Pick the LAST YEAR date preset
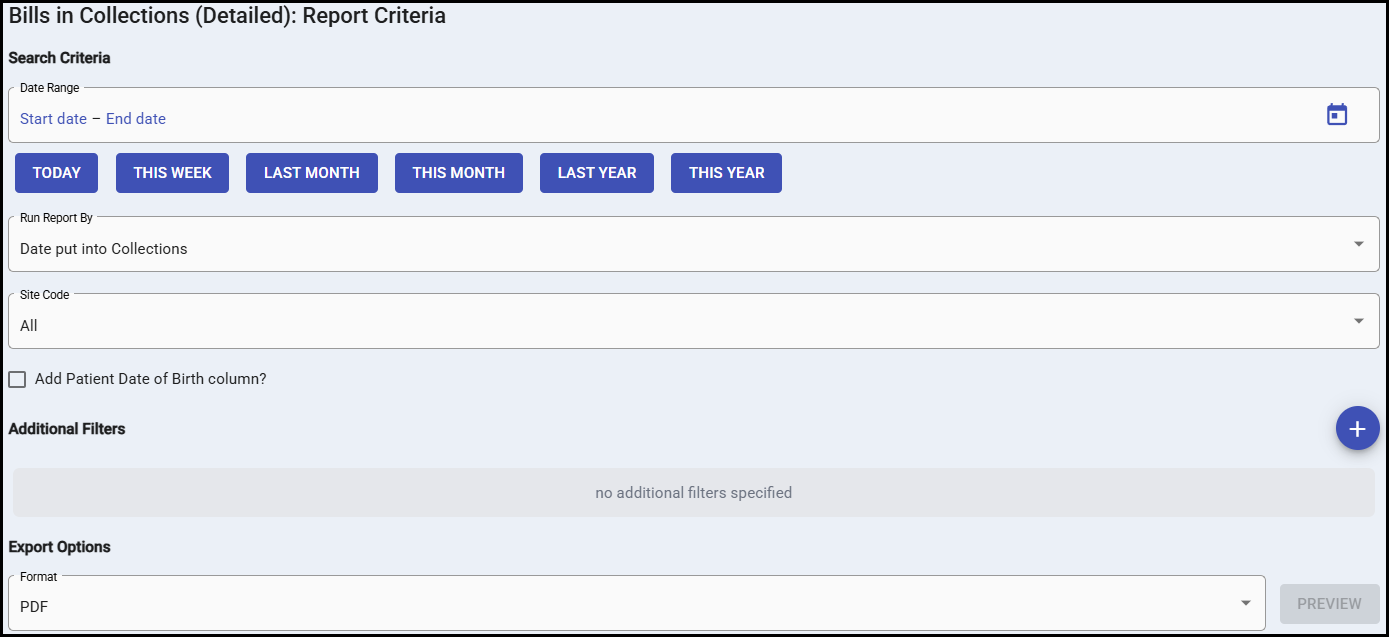The height and width of the screenshot is (637, 1389). [x=596, y=173]
